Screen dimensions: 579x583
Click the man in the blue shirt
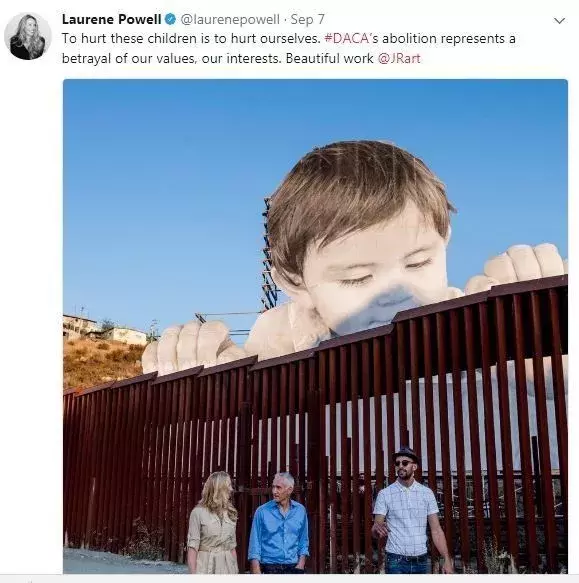(x=279, y=523)
